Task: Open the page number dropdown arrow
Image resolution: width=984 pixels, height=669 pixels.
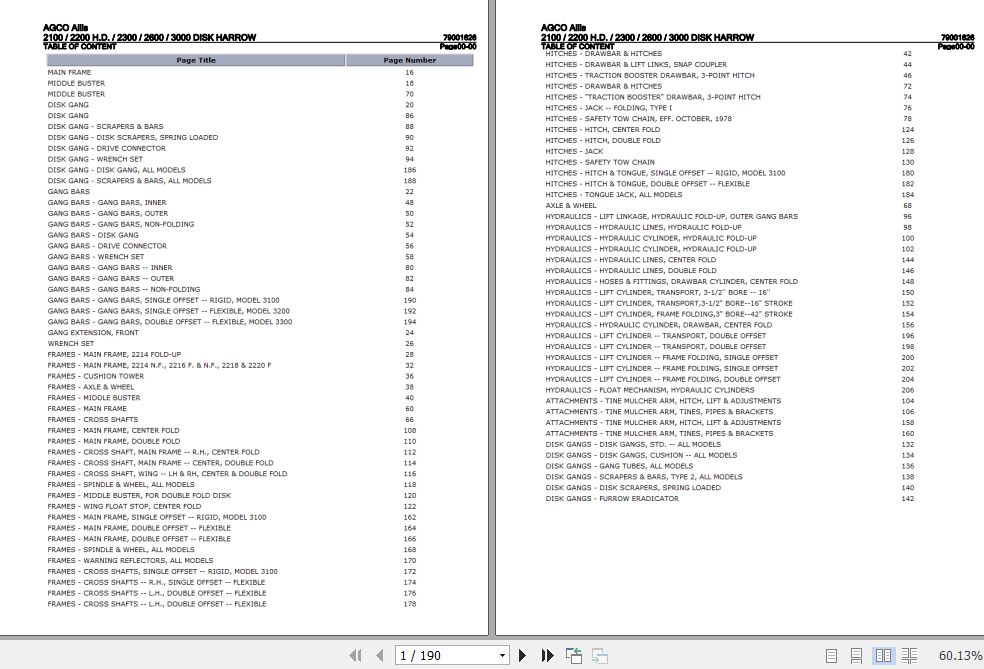Action: pos(502,656)
